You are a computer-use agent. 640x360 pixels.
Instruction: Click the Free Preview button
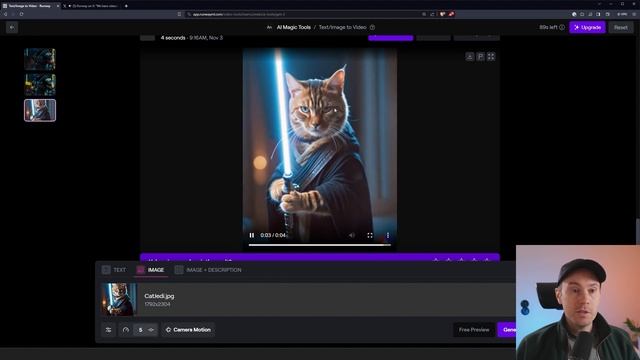pyautogui.click(x=473, y=330)
